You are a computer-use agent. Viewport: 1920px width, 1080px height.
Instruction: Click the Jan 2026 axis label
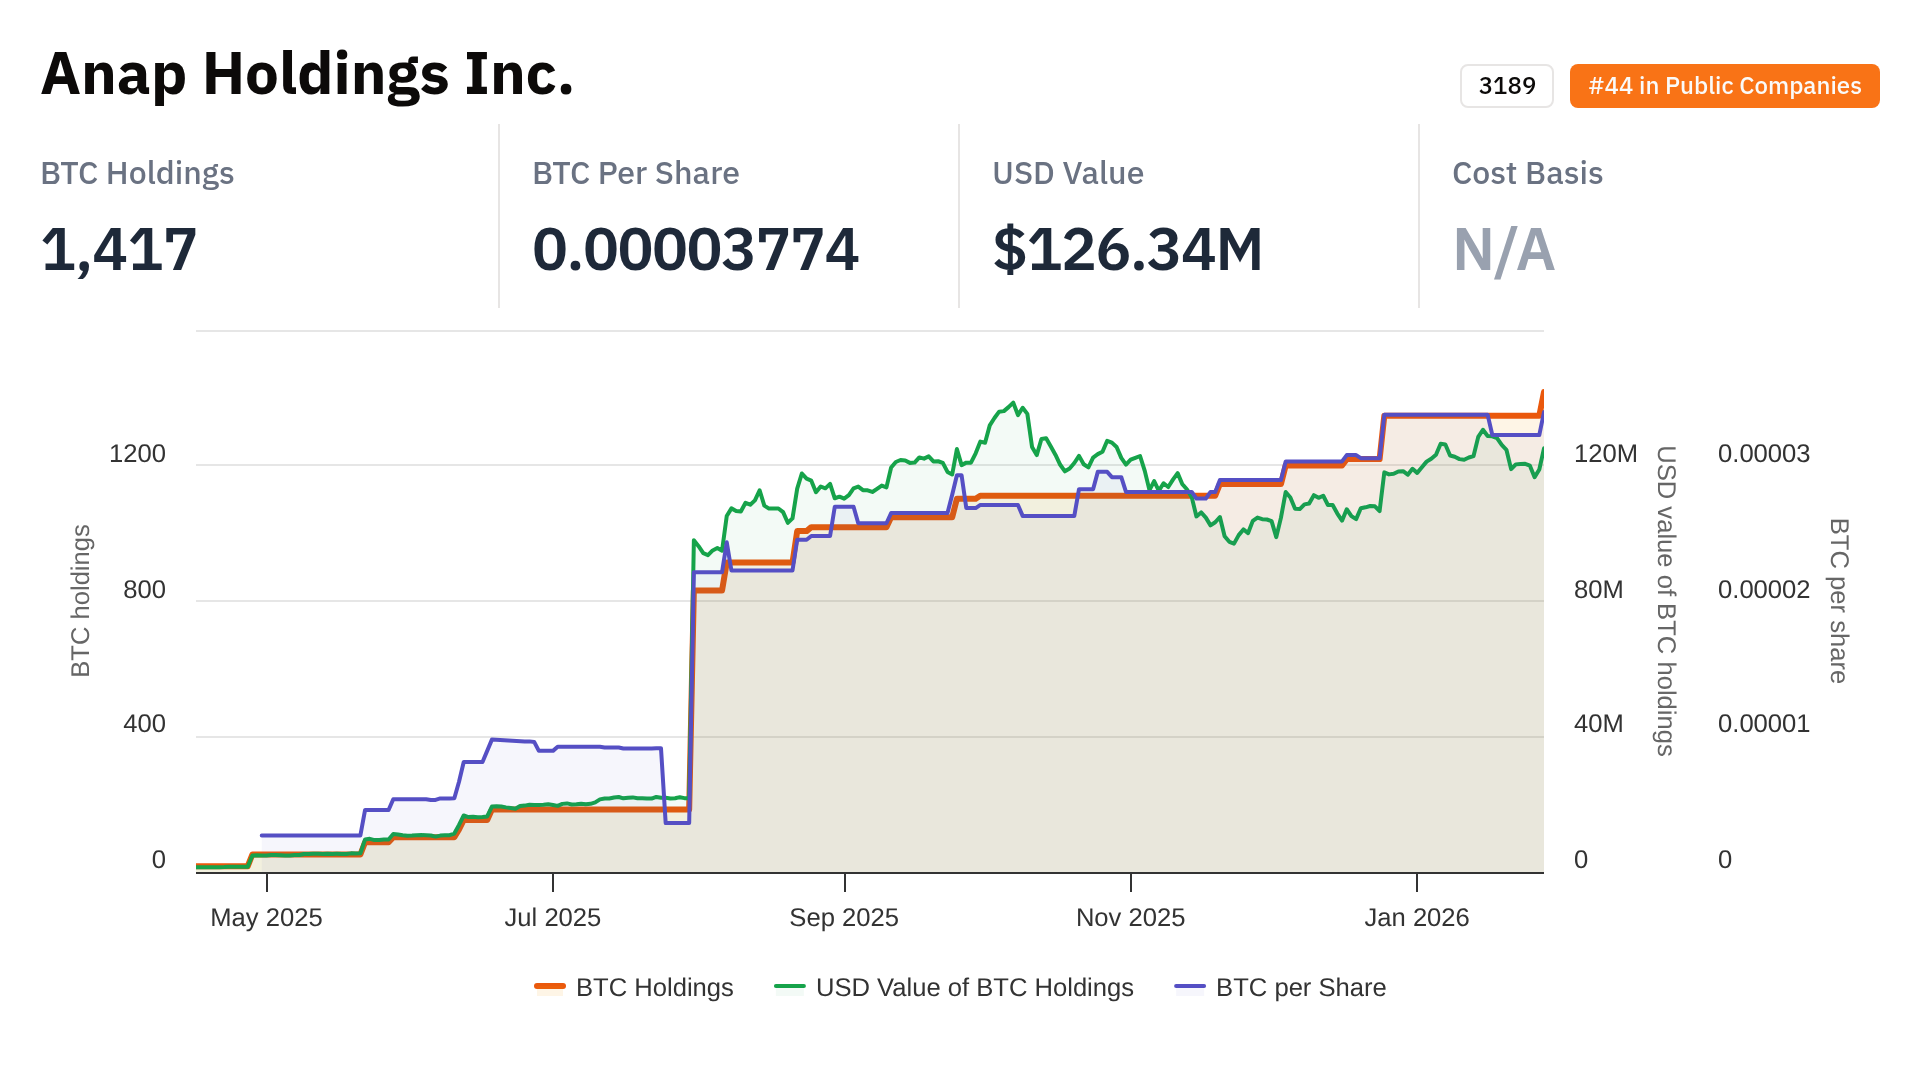(x=1416, y=917)
